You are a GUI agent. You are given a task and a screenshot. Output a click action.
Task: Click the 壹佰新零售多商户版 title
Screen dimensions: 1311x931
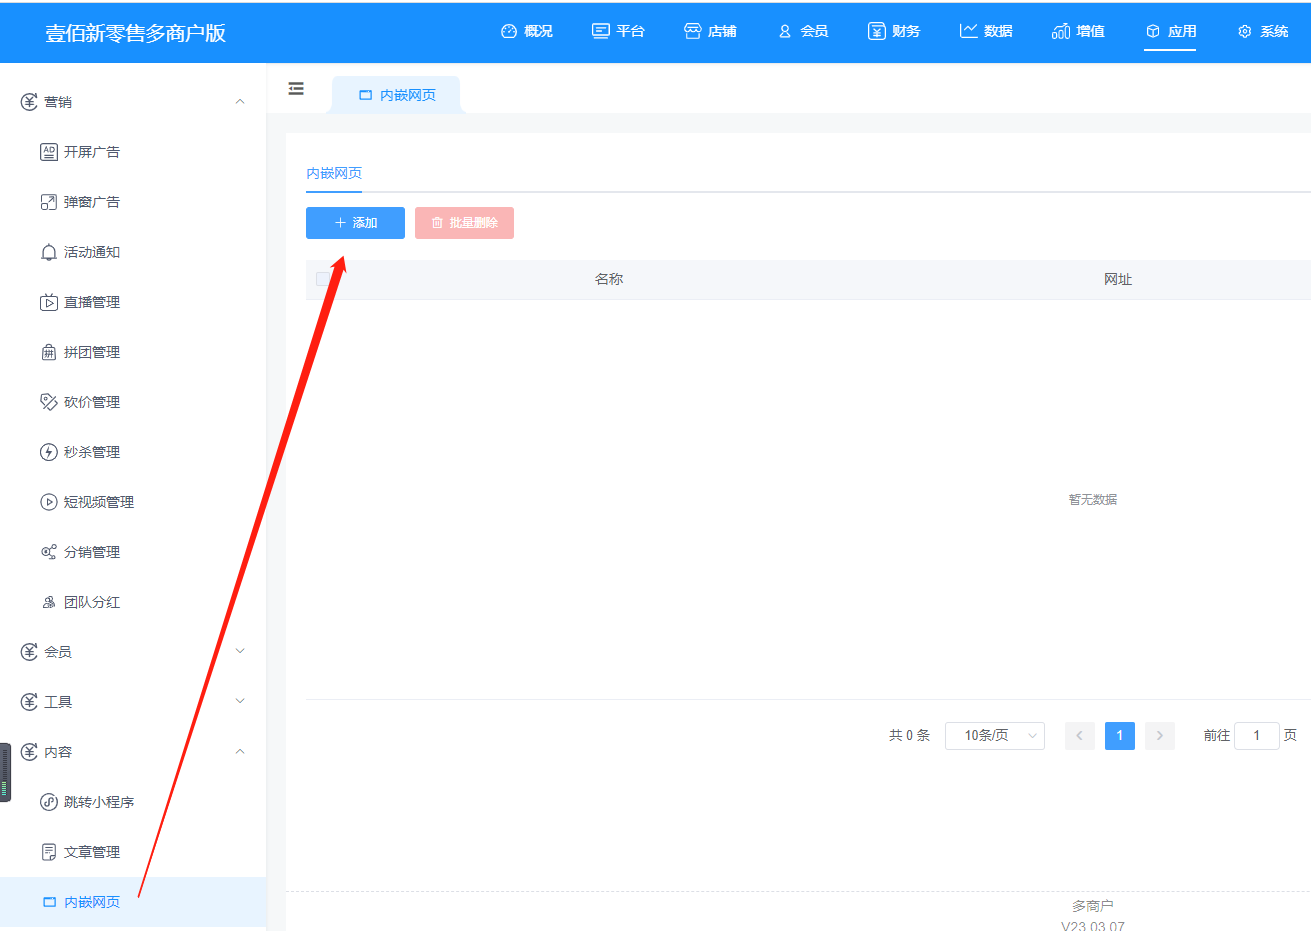[x=135, y=32]
